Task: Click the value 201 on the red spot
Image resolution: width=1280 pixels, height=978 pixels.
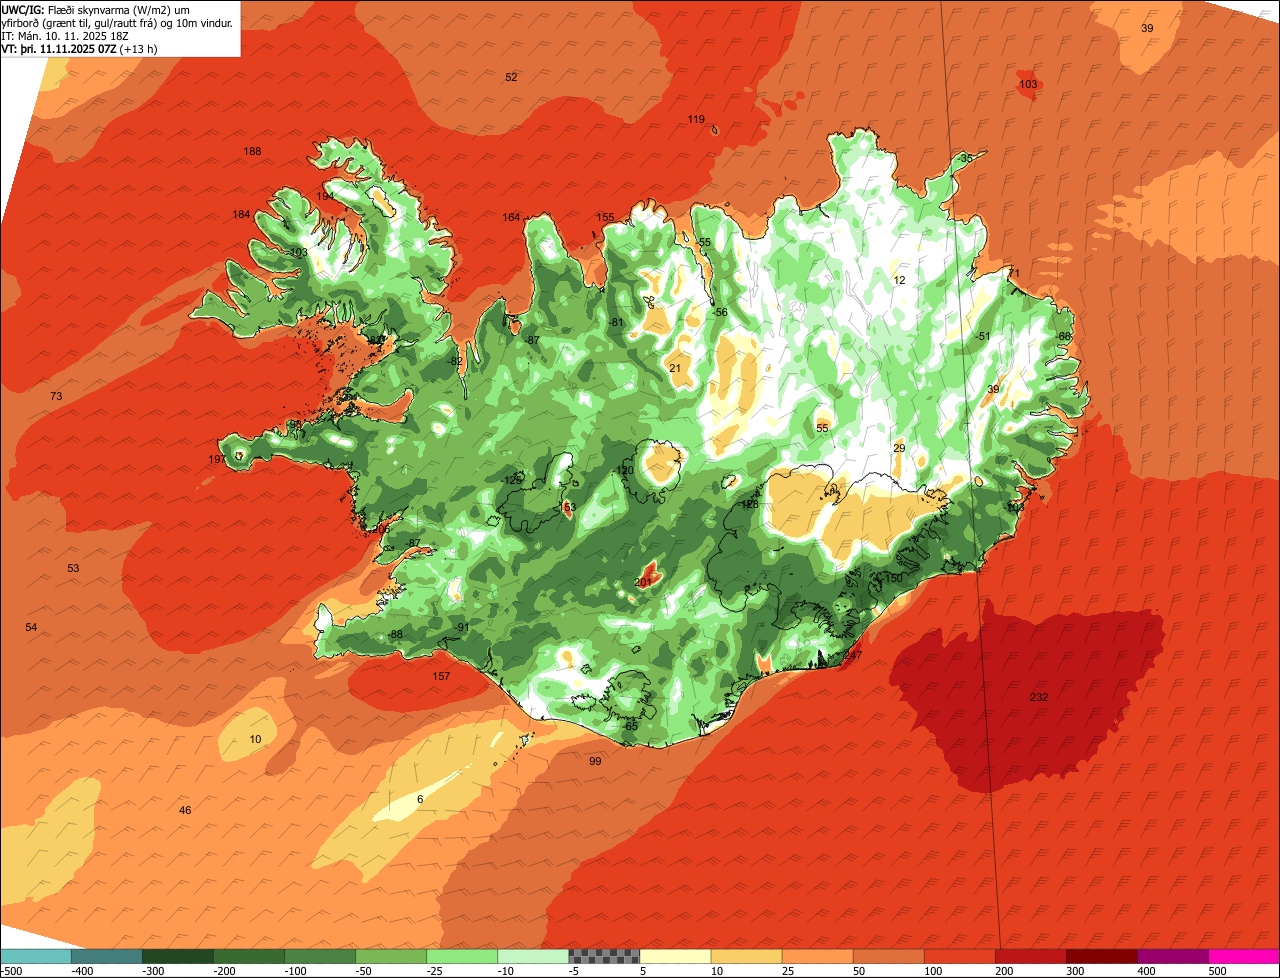Action: (x=643, y=582)
